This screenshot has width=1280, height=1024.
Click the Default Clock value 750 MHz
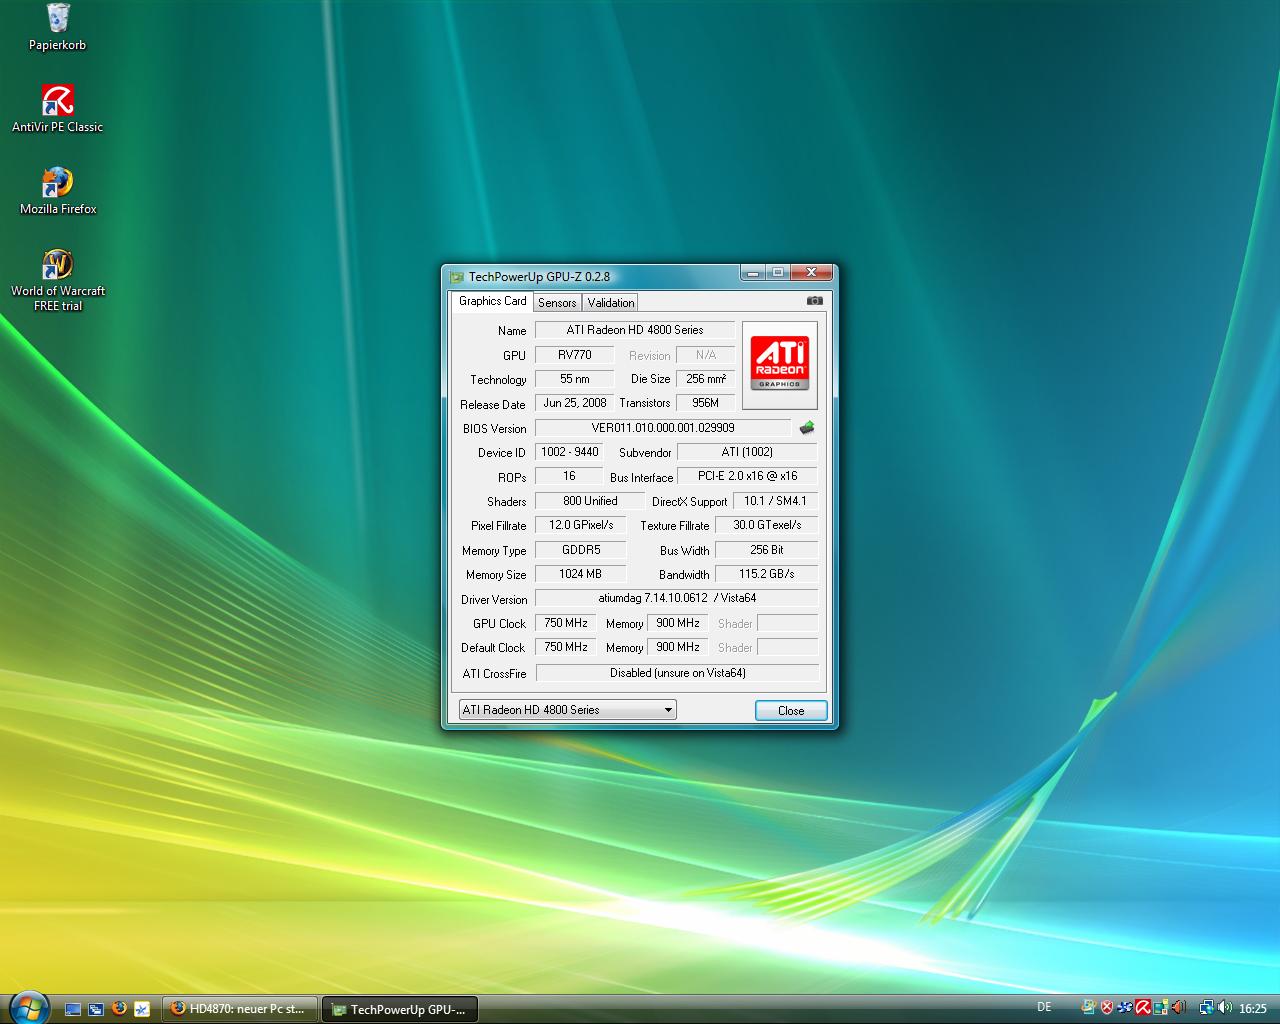click(x=566, y=647)
